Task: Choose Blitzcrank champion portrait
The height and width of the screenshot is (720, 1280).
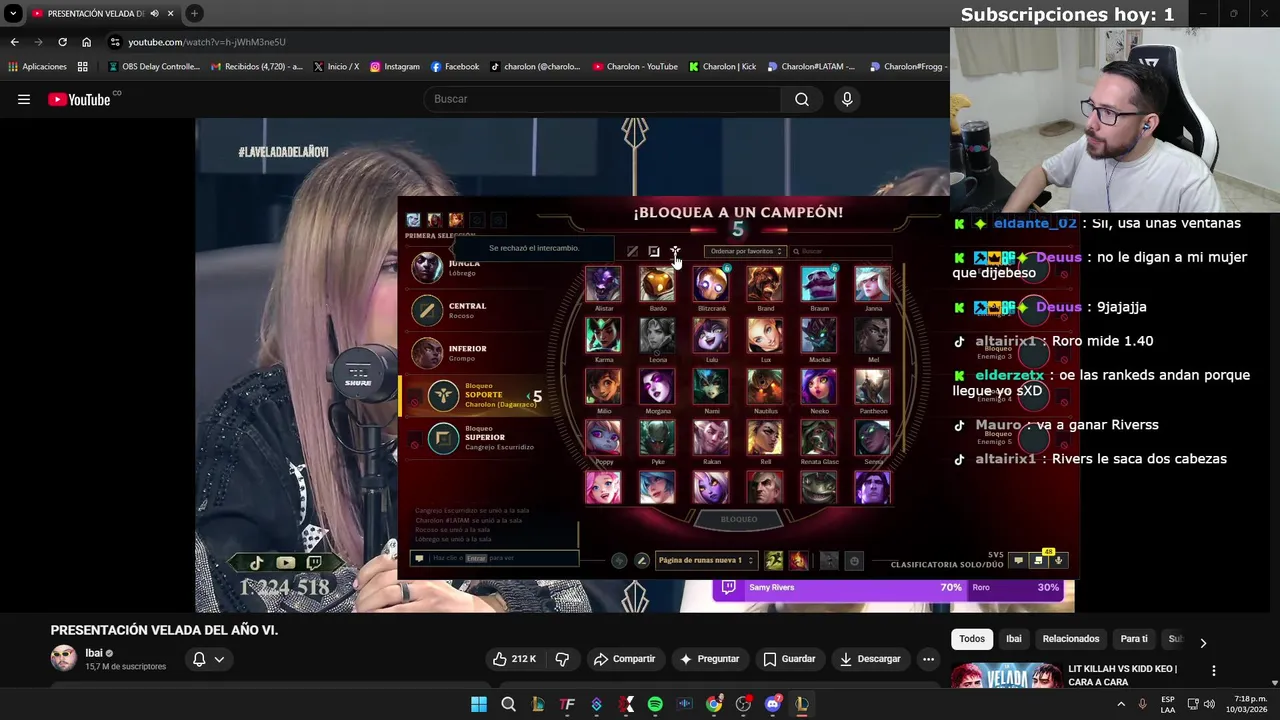Action: [x=711, y=285]
